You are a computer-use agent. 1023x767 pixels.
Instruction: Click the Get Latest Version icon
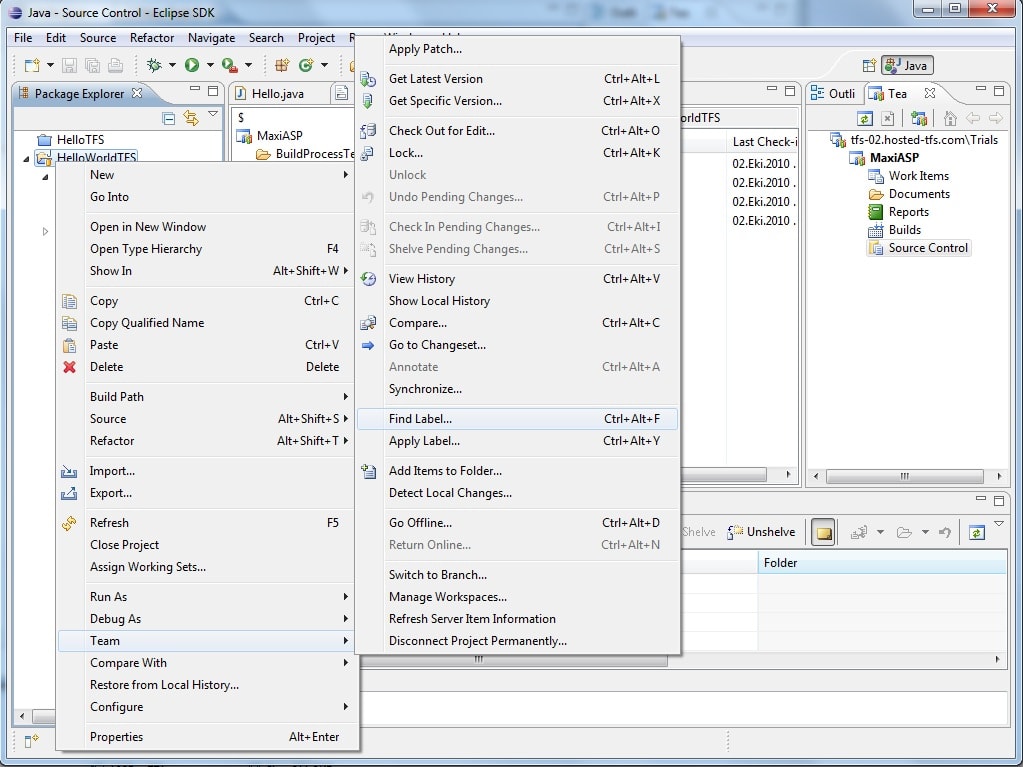pyautogui.click(x=368, y=79)
